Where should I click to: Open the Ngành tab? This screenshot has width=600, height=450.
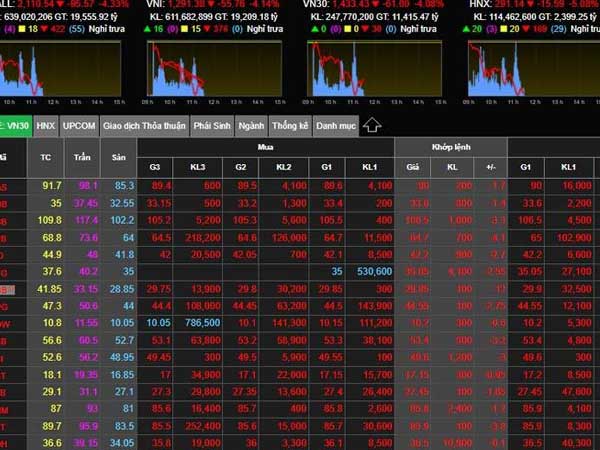[251, 126]
